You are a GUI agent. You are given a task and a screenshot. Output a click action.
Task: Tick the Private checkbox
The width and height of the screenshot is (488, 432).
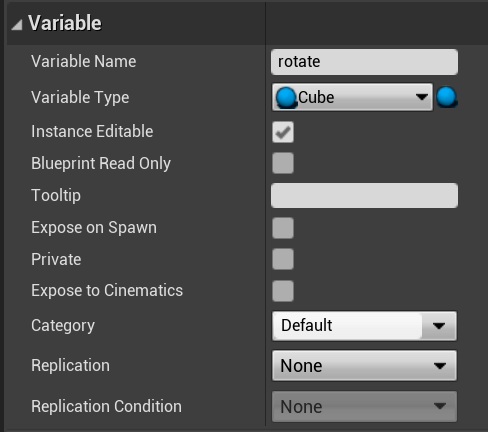pyautogui.click(x=283, y=259)
